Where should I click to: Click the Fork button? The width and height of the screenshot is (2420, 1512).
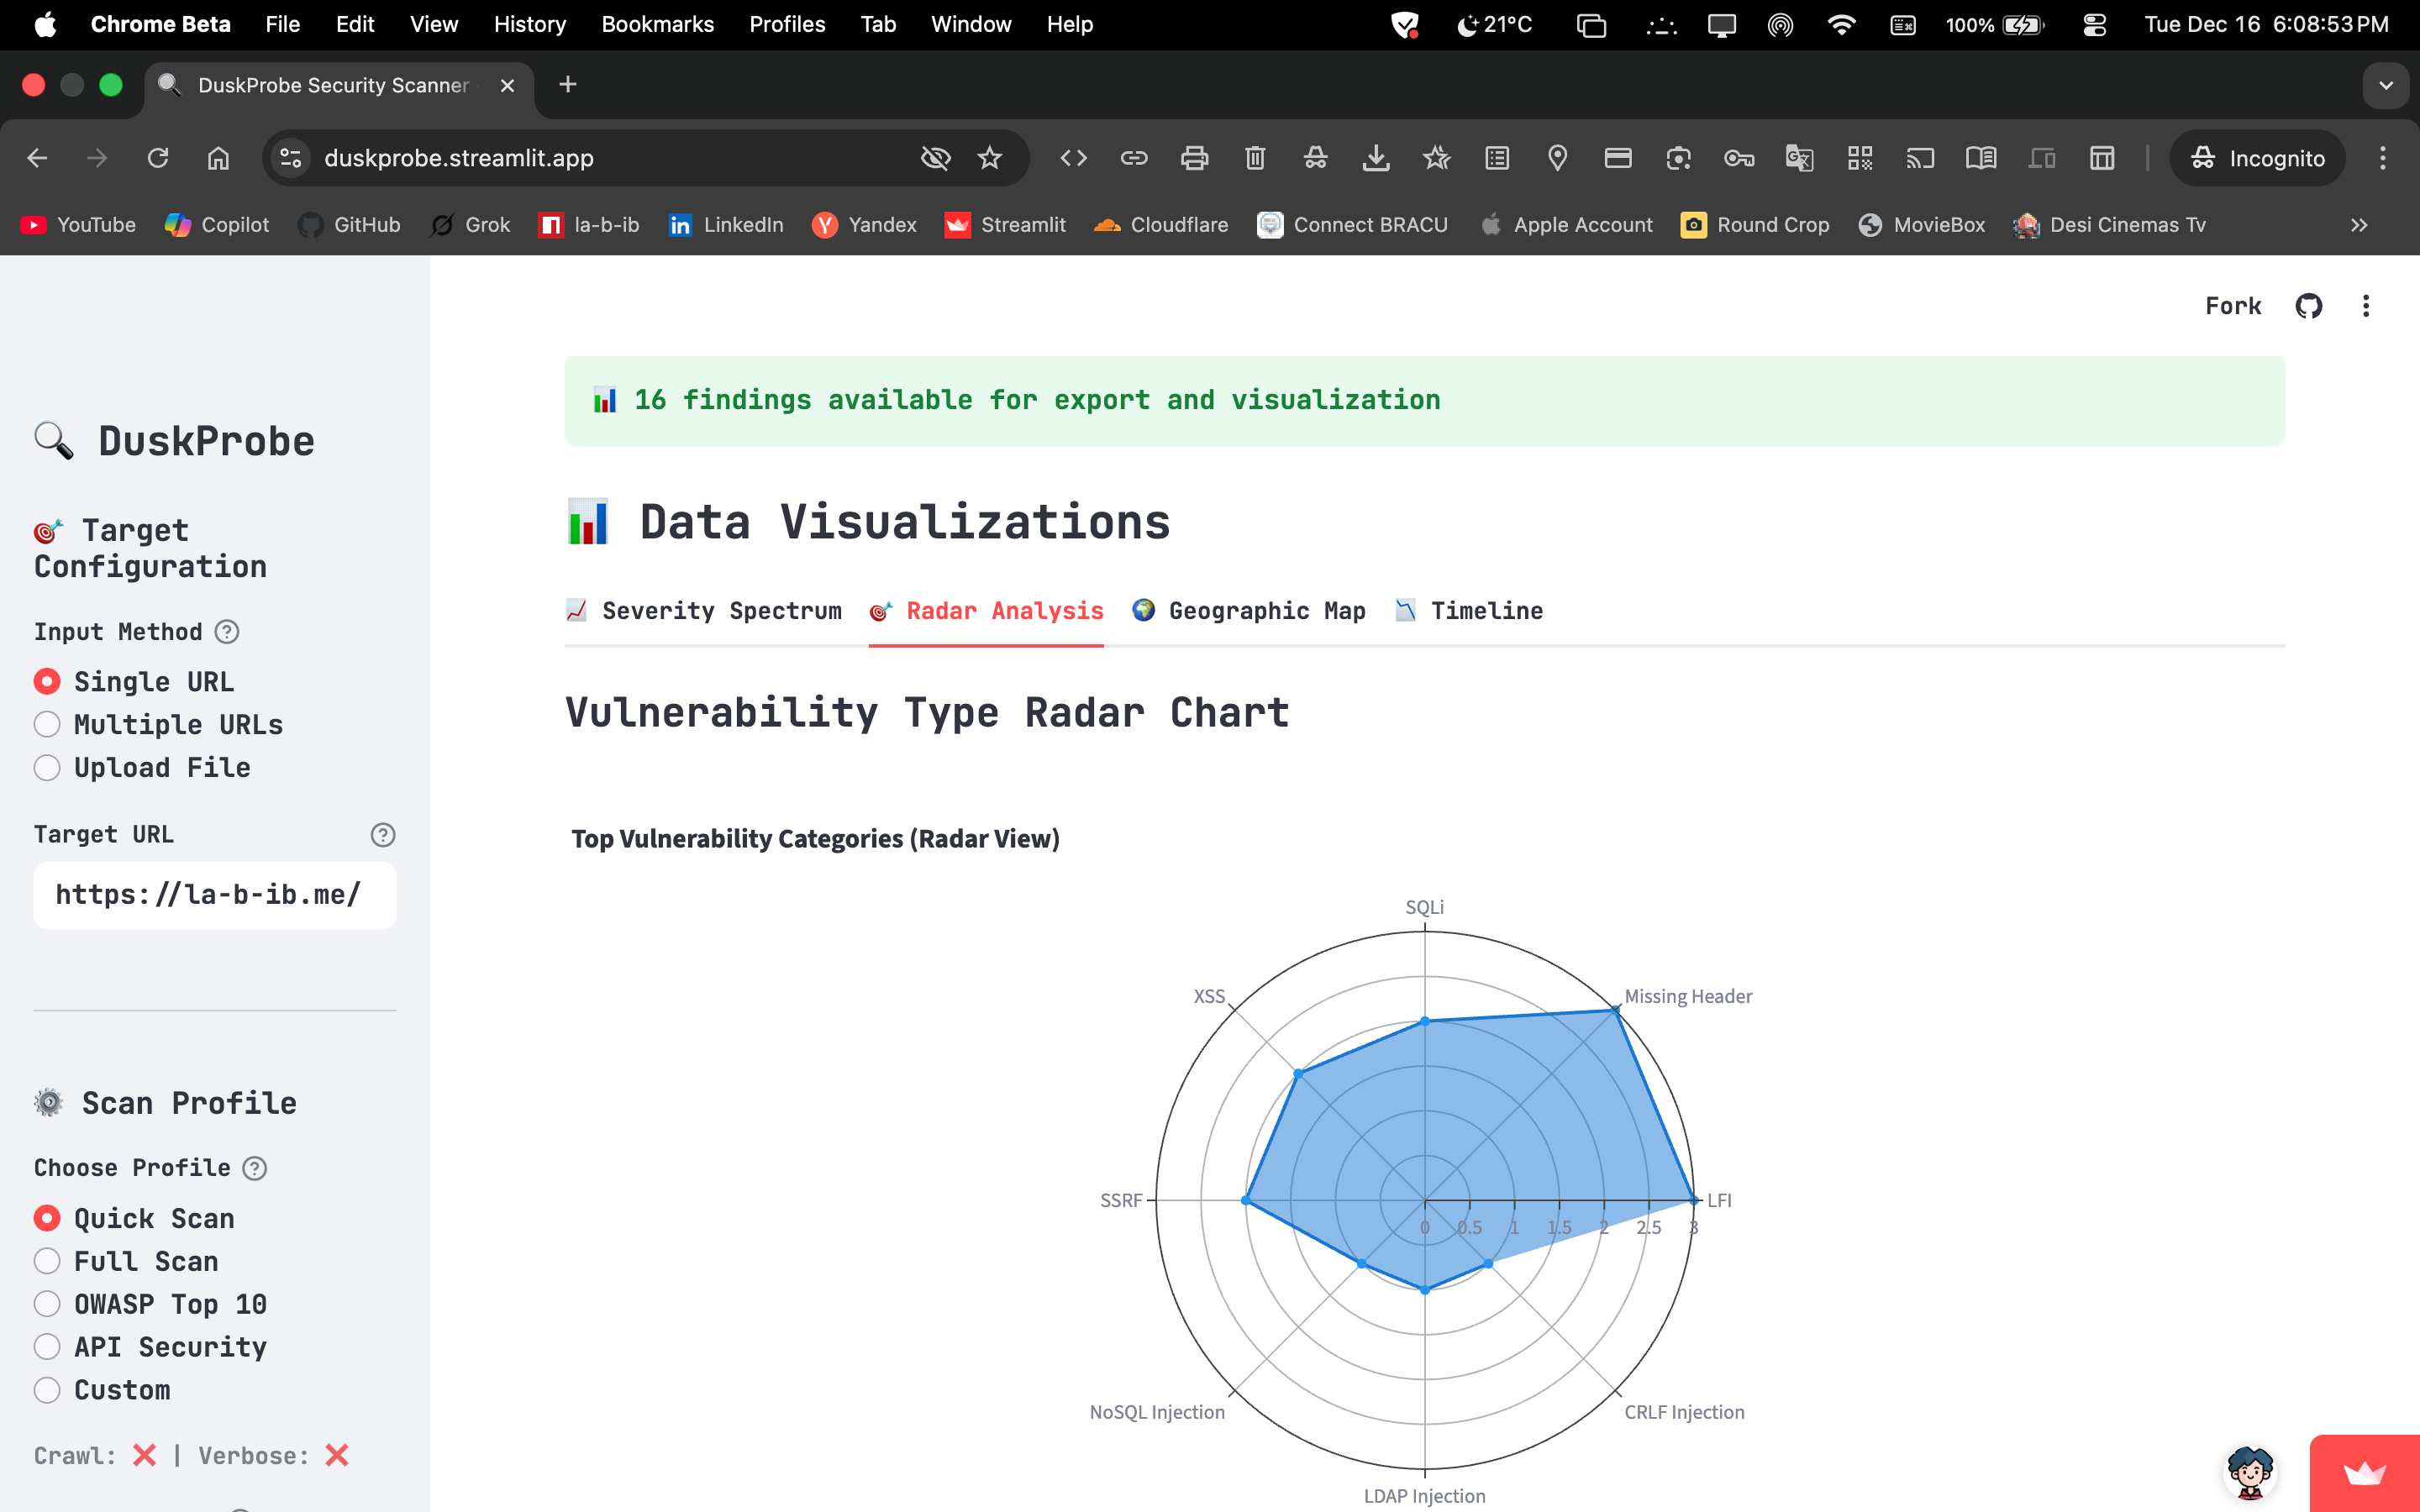tap(2232, 306)
